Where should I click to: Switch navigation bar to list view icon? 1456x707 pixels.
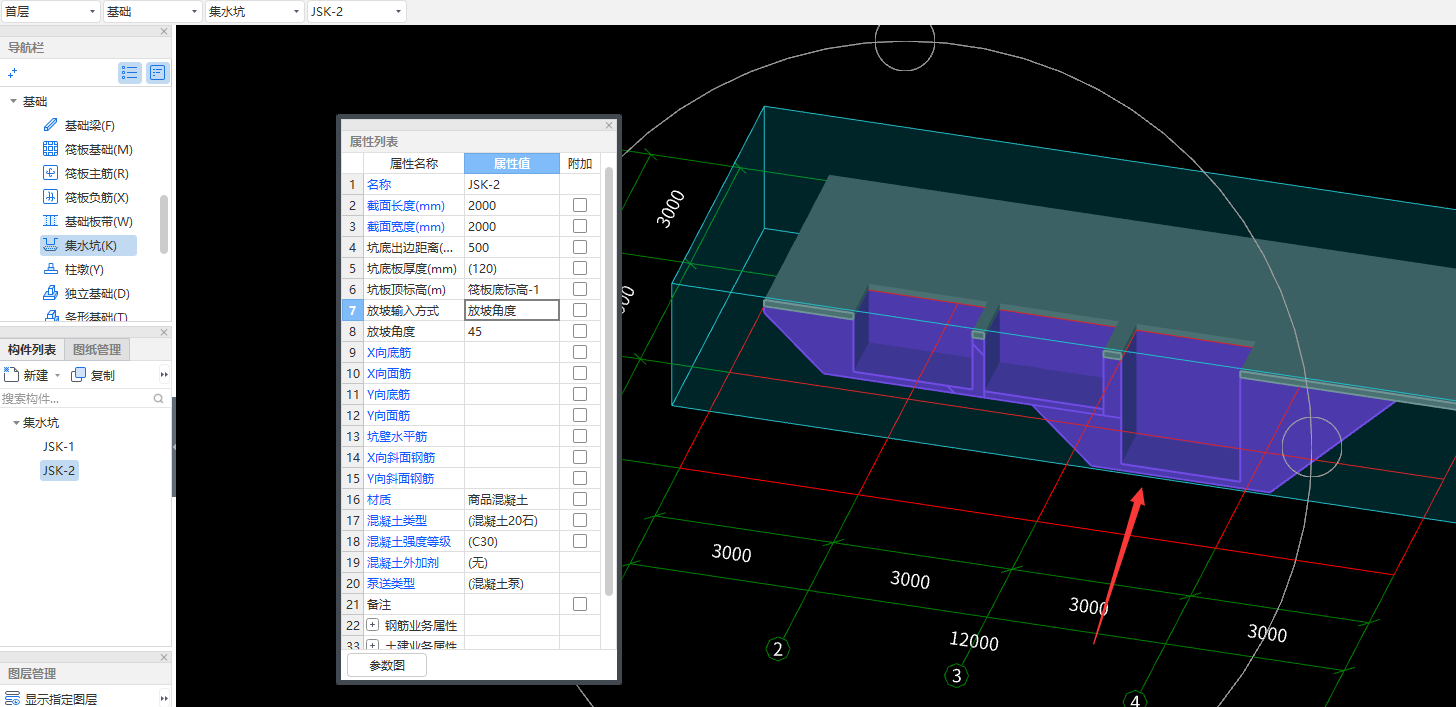coord(130,72)
